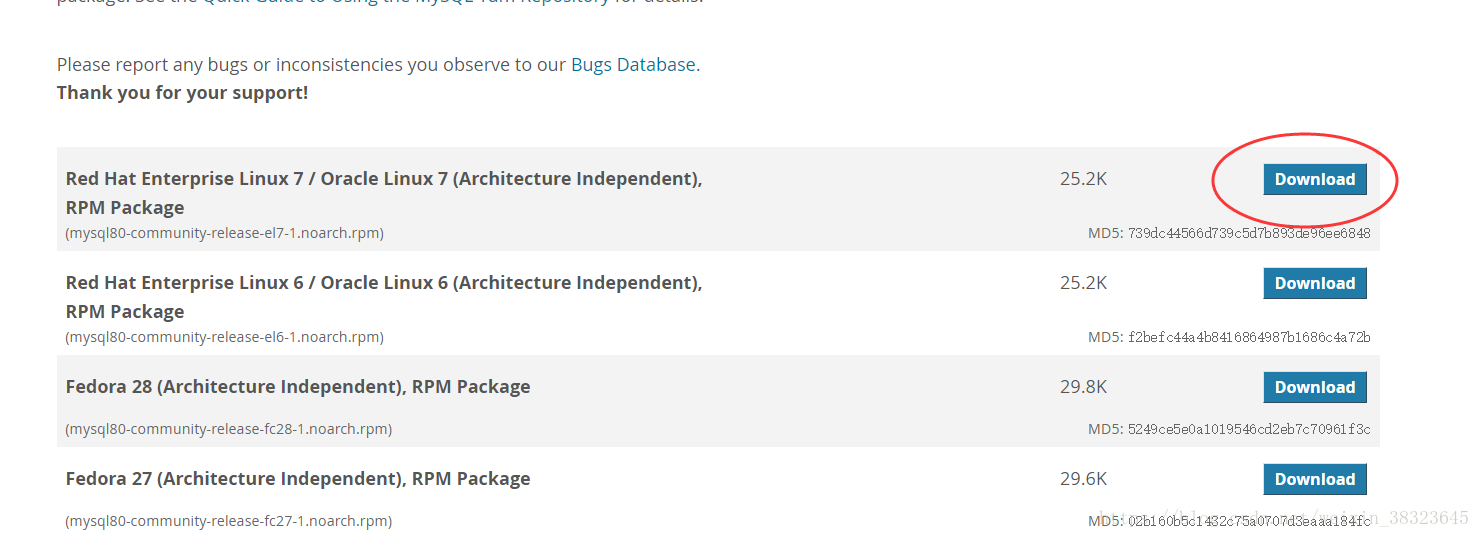Screen dimensions: 1480x538
Task: Click Download for Fedora 27 RPM
Action: pos(1314,480)
